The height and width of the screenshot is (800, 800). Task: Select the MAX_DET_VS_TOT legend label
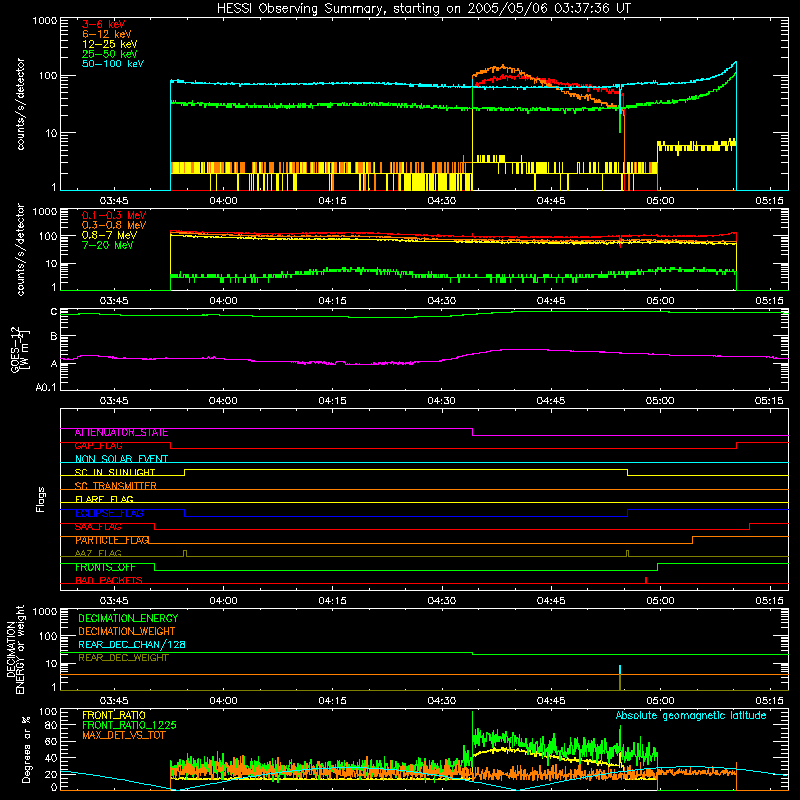coord(123,735)
